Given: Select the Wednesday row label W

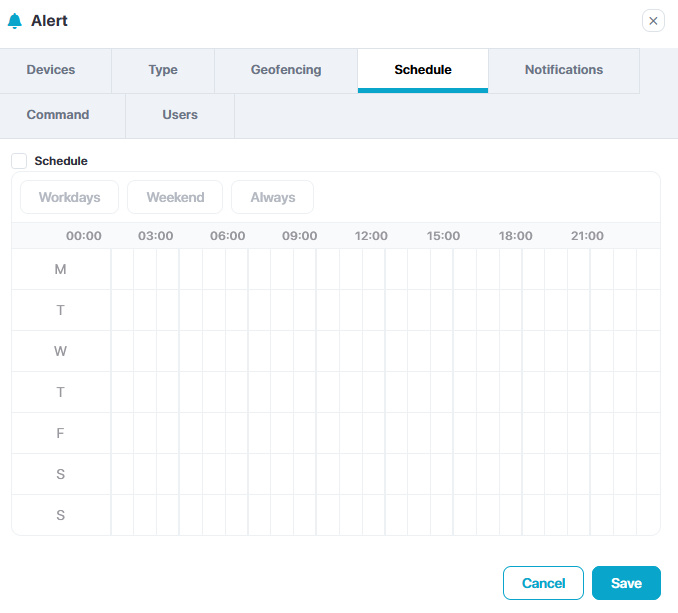Looking at the screenshot, I should tap(61, 352).
